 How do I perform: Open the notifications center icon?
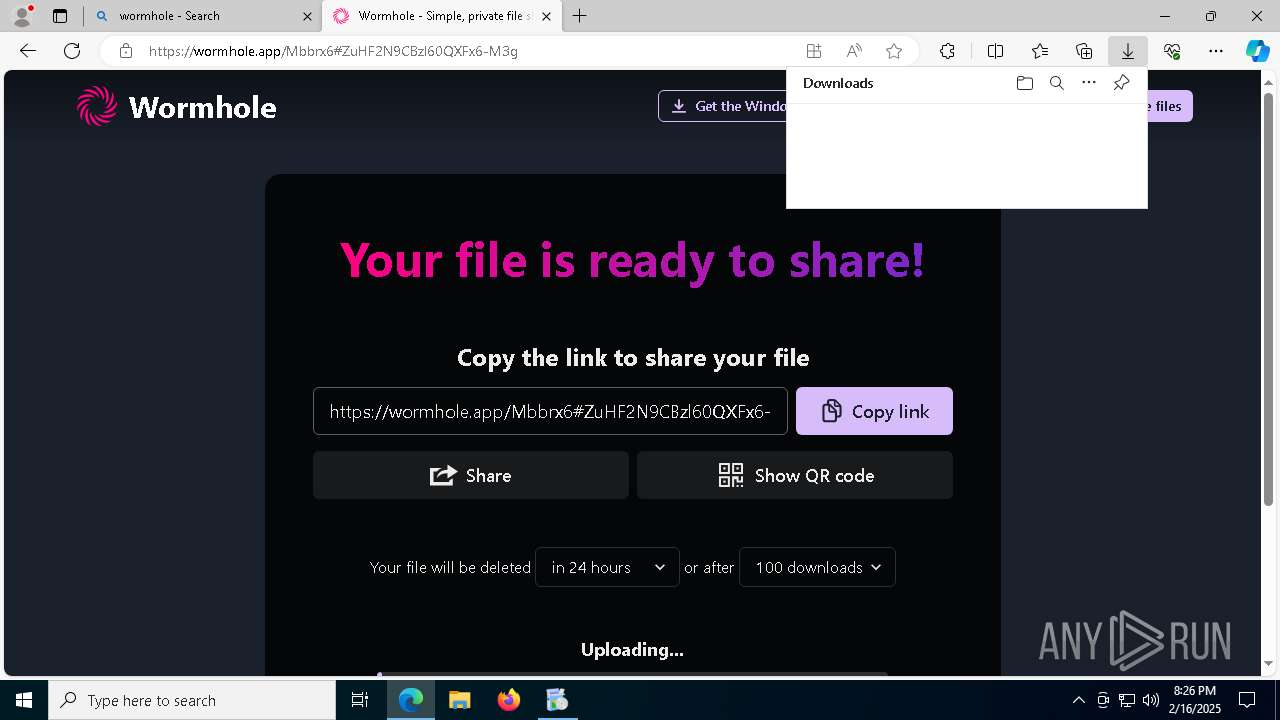(x=1247, y=700)
